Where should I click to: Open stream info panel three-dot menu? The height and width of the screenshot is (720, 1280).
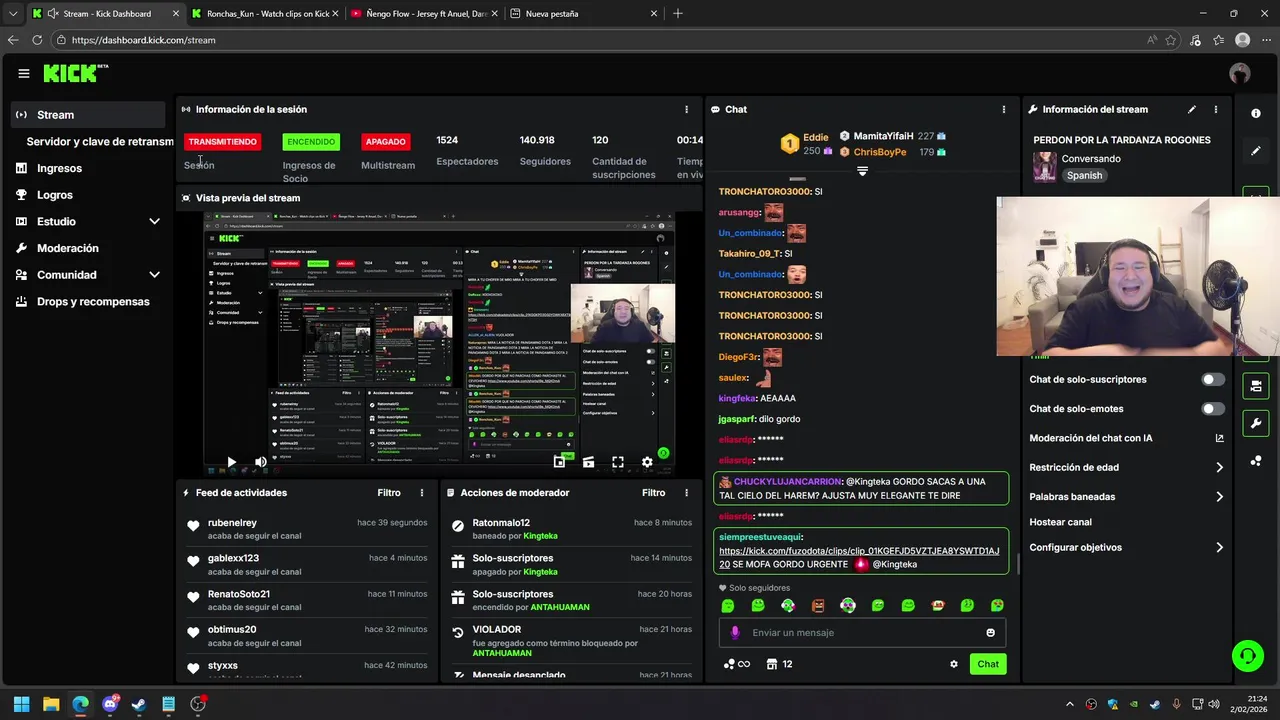pyautogui.click(x=1216, y=109)
